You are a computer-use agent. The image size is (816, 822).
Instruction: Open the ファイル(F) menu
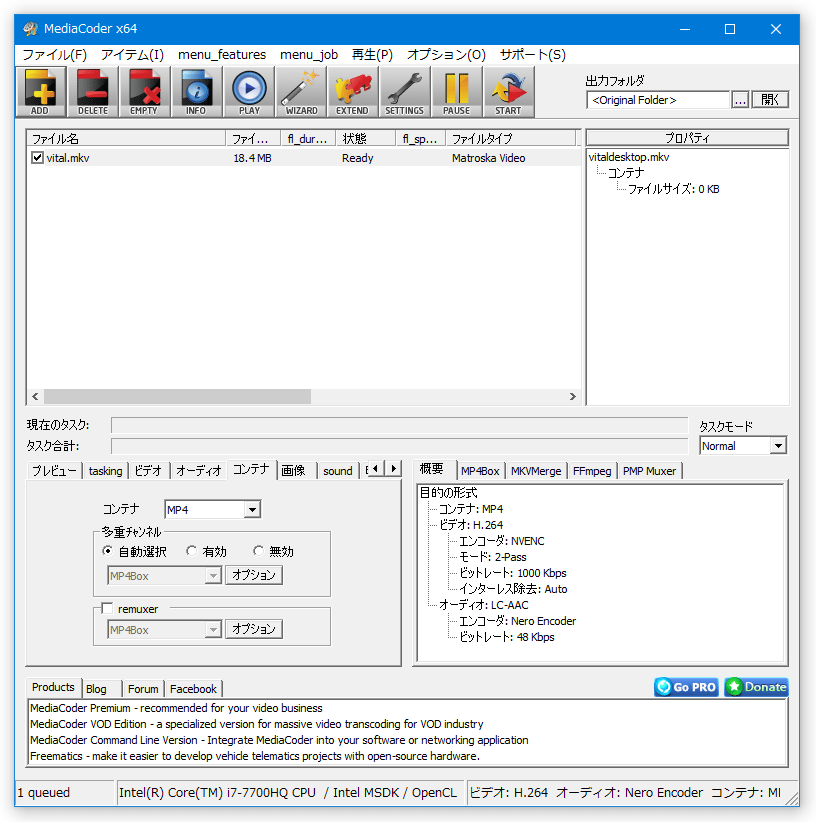(55, 55)
